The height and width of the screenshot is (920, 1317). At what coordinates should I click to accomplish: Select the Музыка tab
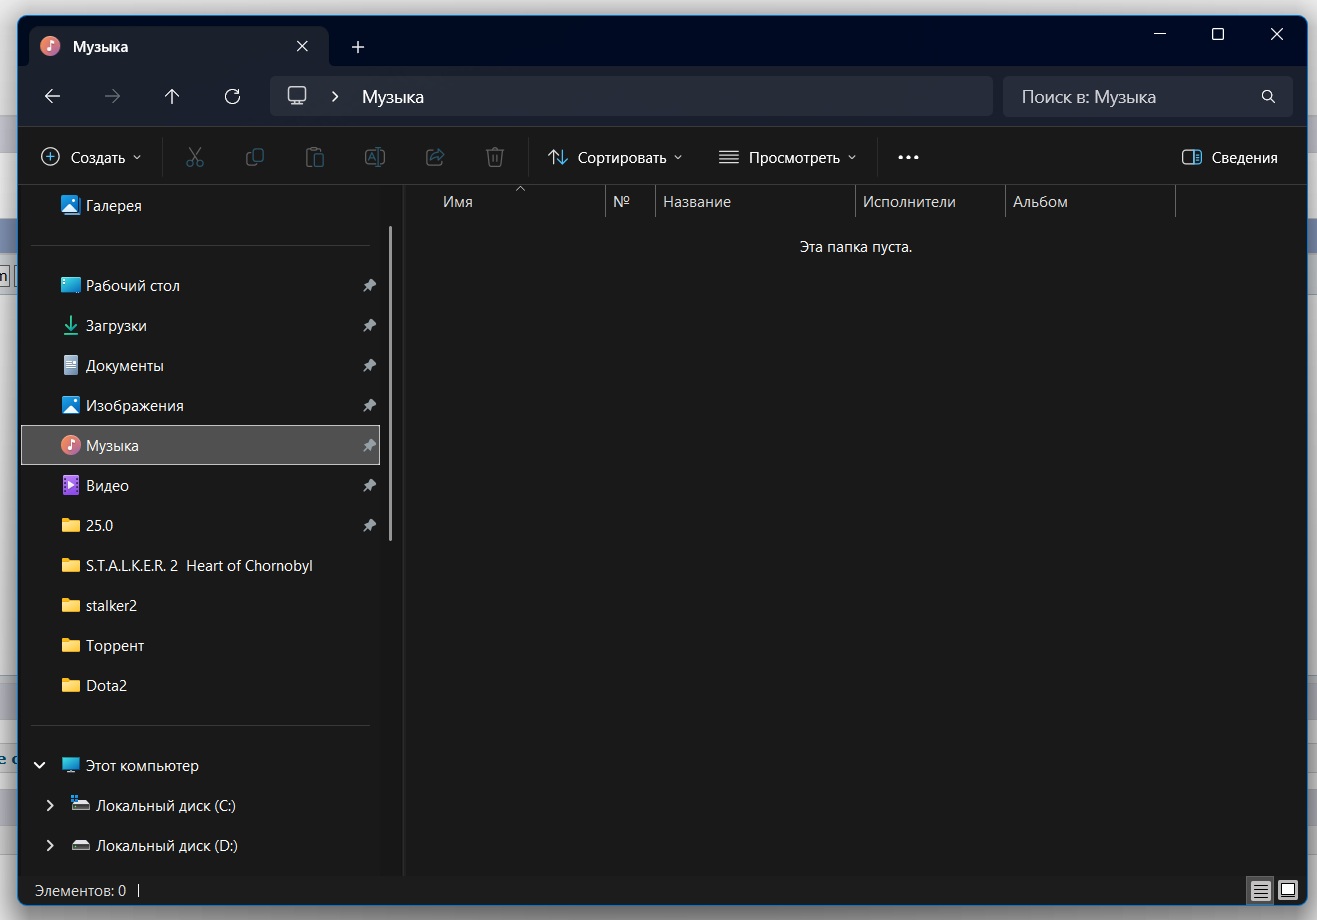[177, 47]
